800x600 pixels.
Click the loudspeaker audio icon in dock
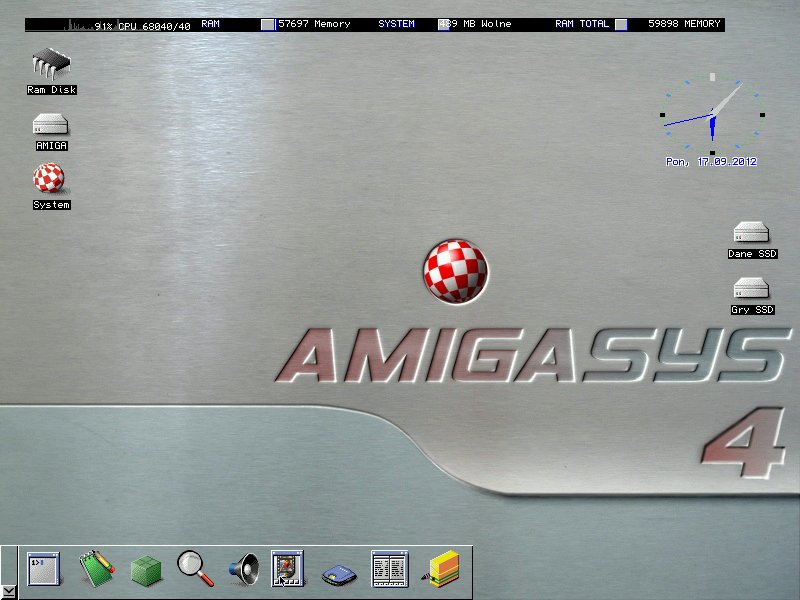(244, 569)
